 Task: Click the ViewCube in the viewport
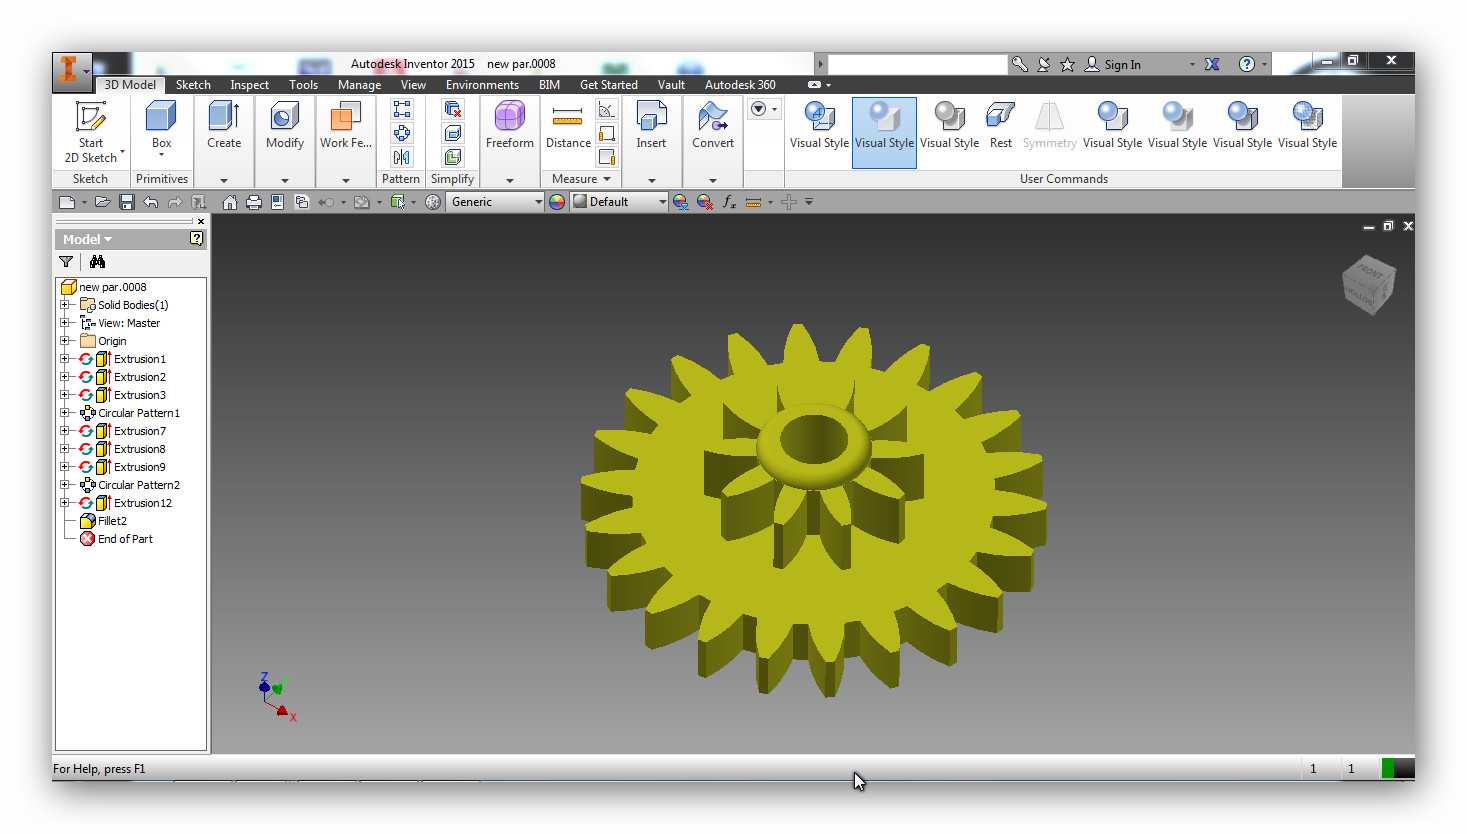(x=1368, y=284)
